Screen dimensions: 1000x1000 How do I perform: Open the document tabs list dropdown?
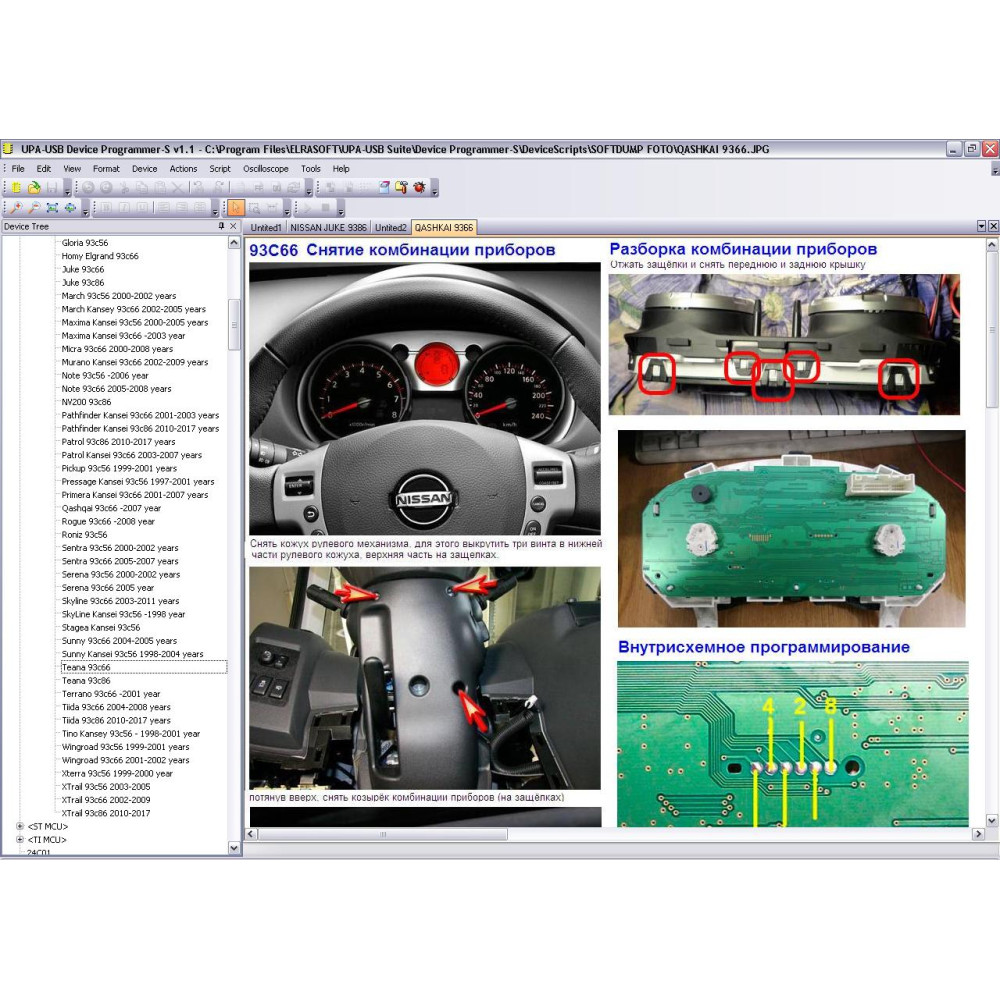(x=982, y=226)
